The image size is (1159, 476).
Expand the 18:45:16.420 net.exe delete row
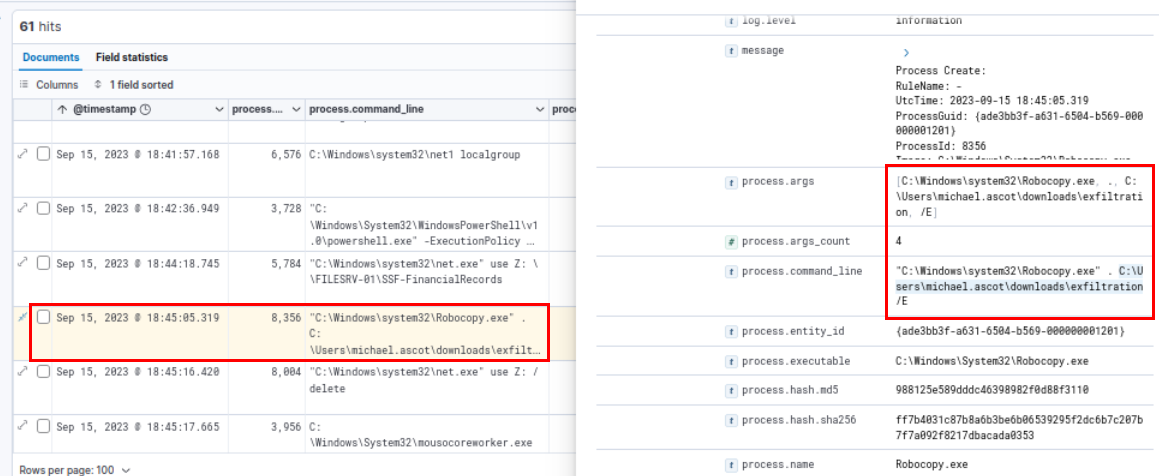[x=22, y=371]
